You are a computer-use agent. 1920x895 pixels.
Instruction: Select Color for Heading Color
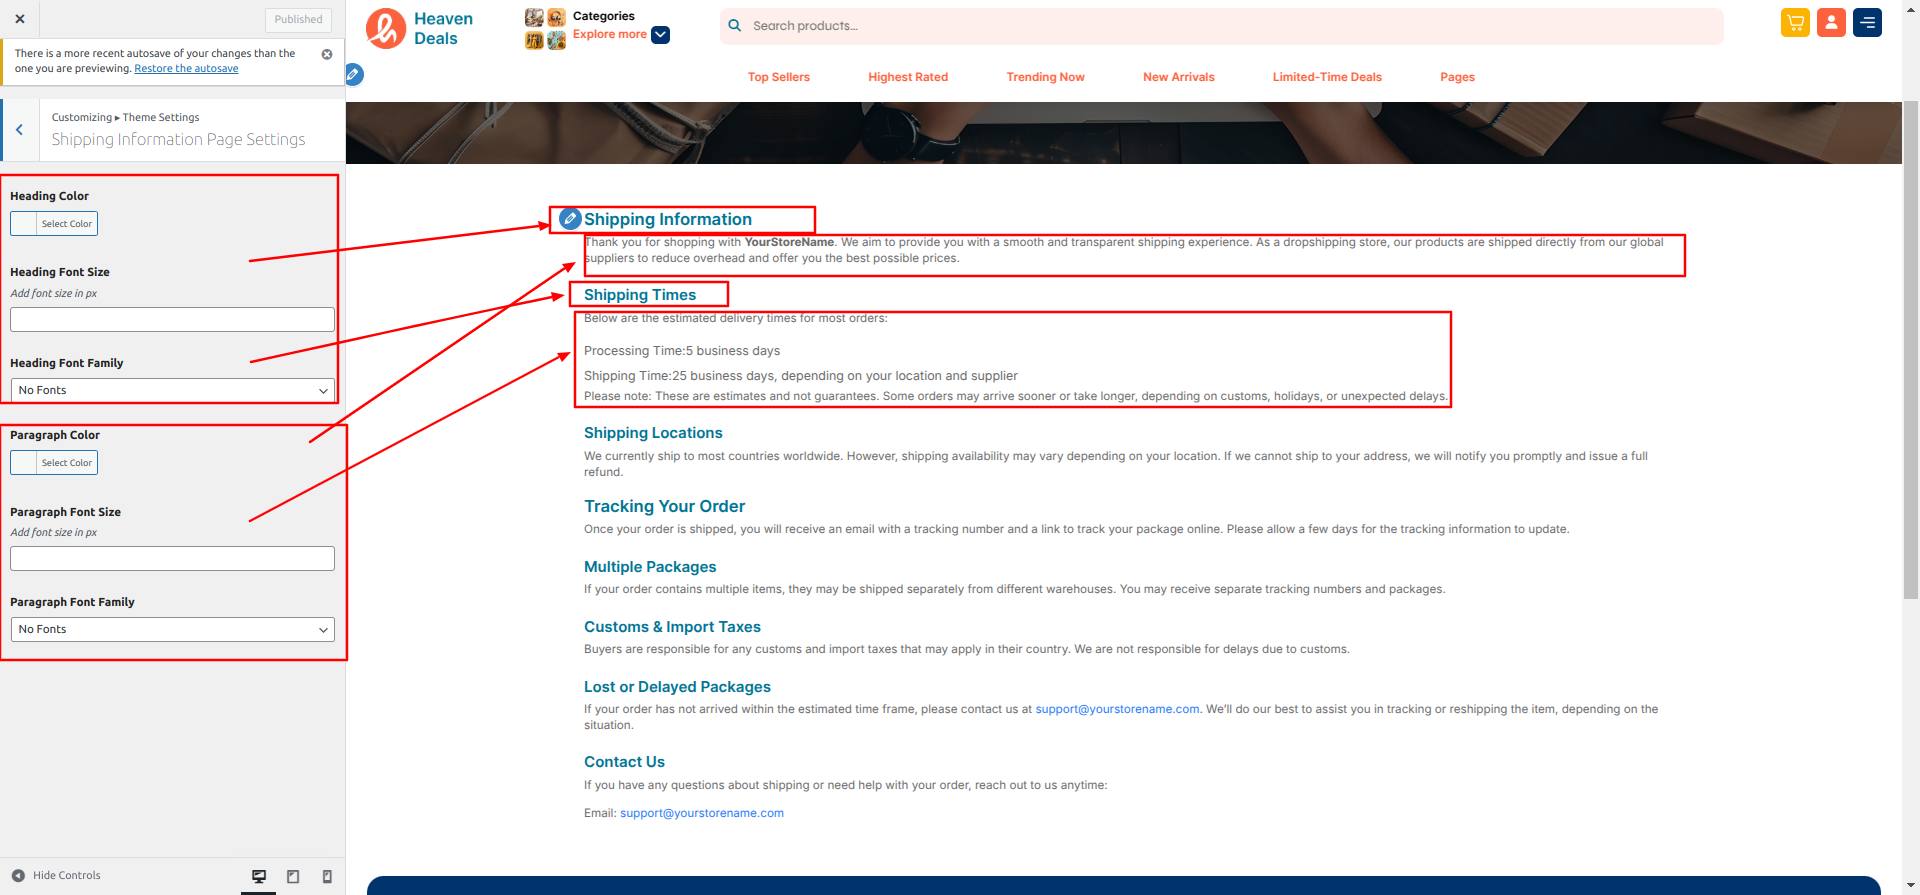click(54, 224)
